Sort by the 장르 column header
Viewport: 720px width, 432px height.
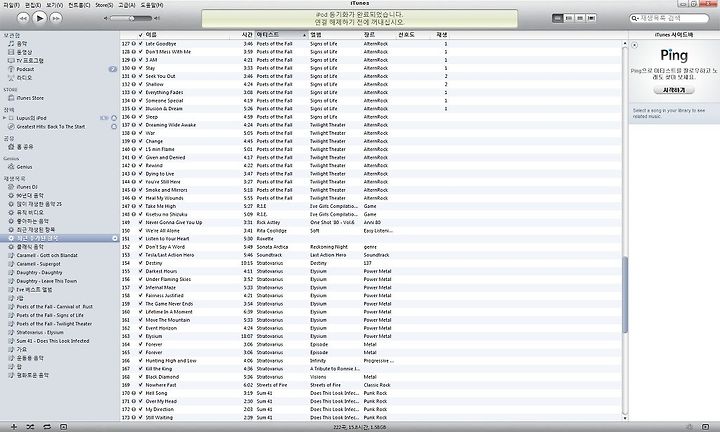point(379,35)
